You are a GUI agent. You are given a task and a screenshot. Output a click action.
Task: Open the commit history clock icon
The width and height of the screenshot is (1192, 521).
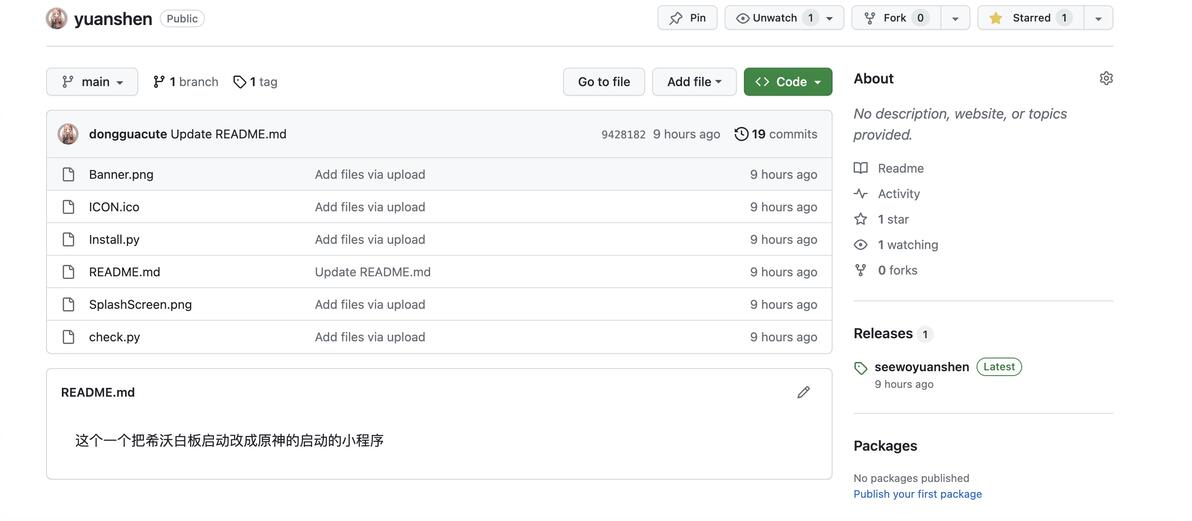click(x=741, y=134)
